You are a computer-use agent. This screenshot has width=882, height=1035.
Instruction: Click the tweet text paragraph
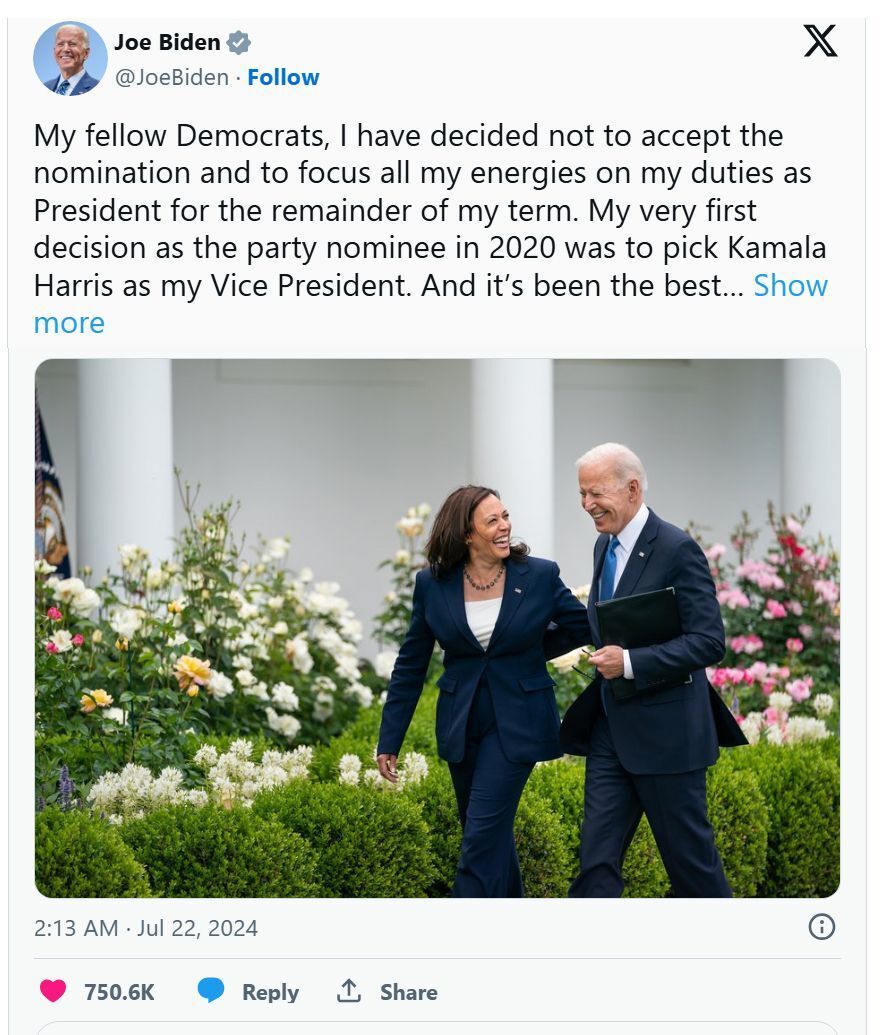click(430, 229)
